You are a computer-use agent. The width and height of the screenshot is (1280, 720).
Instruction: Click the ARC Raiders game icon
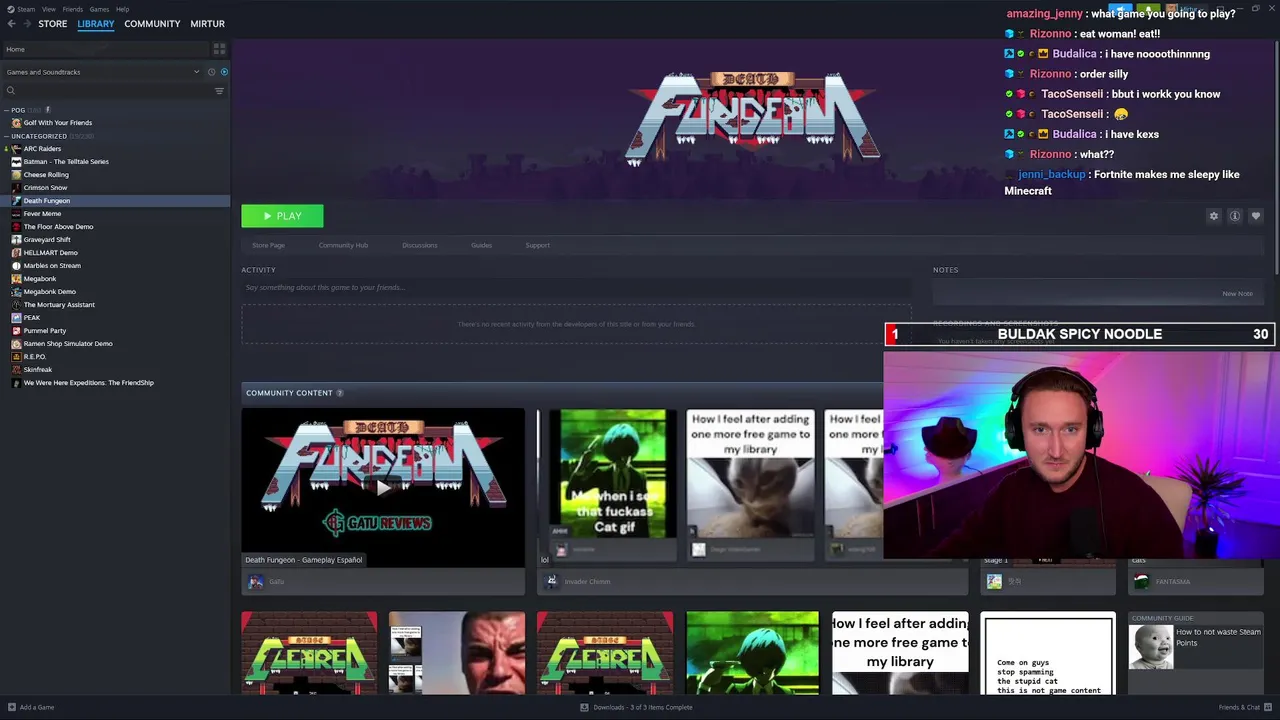pos(16,149)
